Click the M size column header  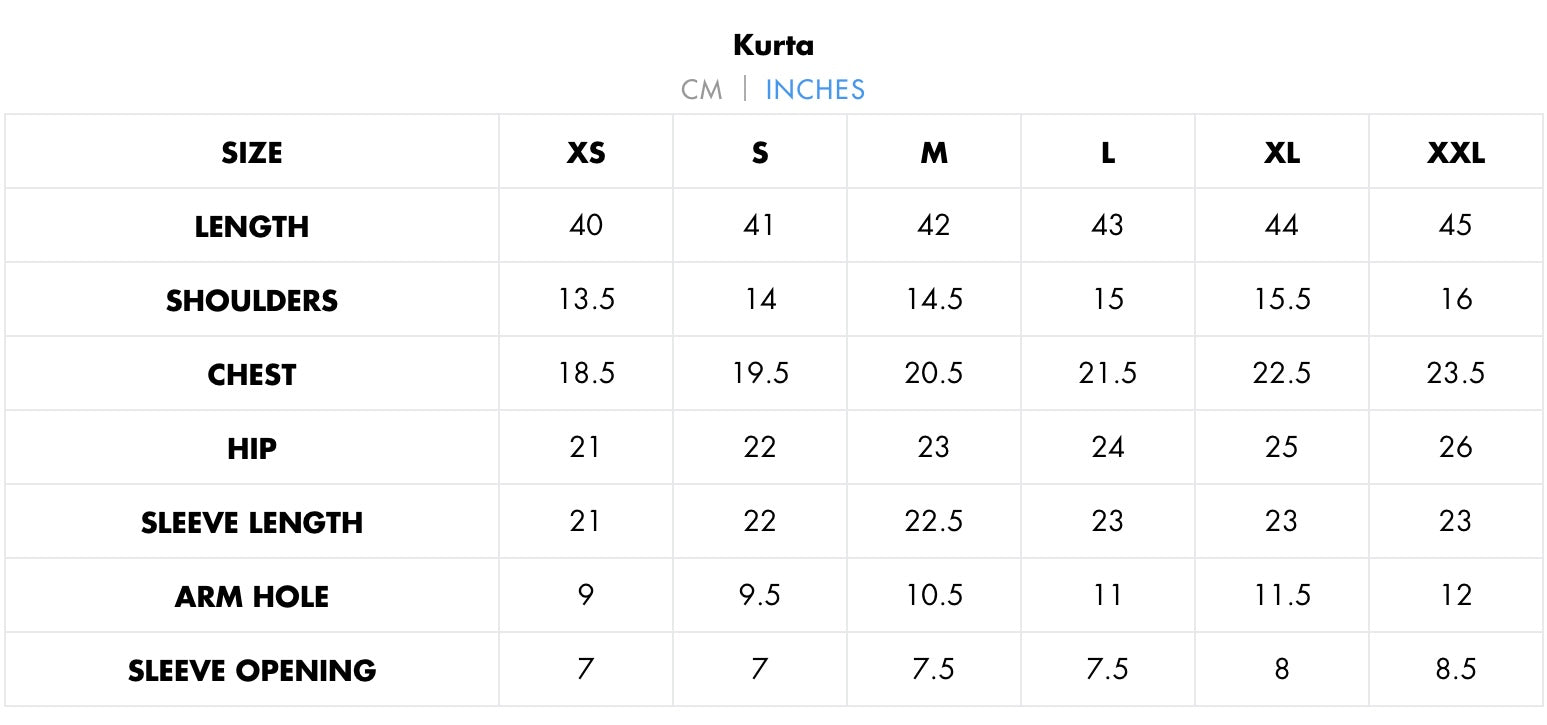[933, 153]
